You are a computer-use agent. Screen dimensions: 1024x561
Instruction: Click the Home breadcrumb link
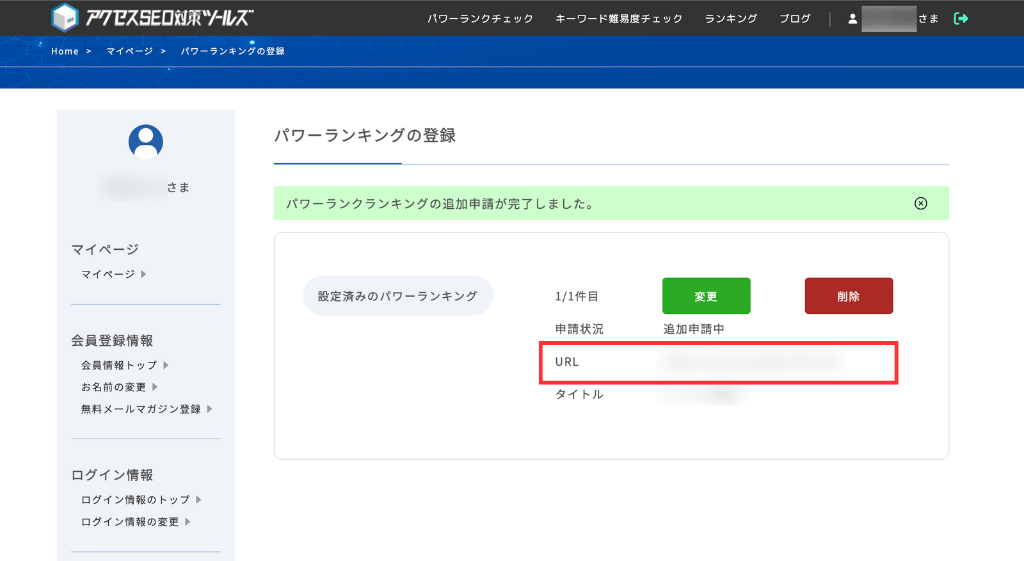(x=65, y=51)
